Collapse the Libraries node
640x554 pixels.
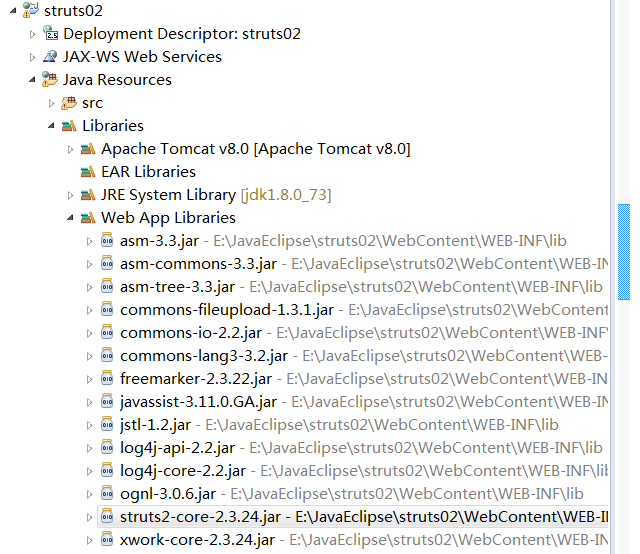pyautogui.click(x=51, y=126)
